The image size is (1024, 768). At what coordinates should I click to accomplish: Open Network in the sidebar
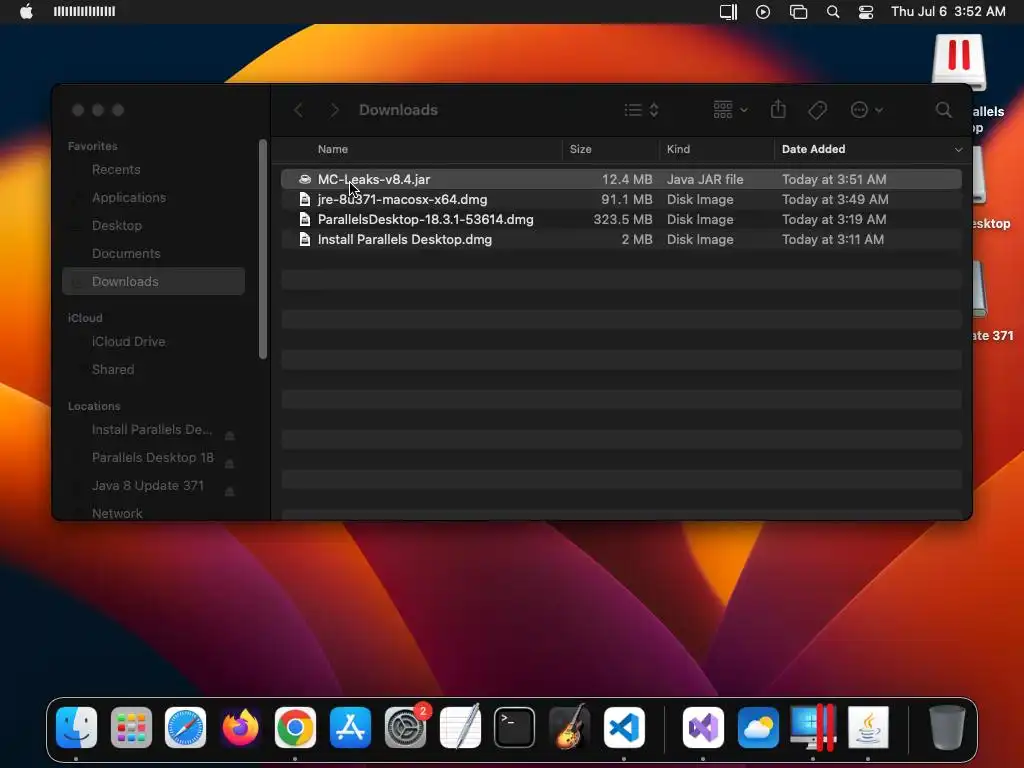coord(117,514)
